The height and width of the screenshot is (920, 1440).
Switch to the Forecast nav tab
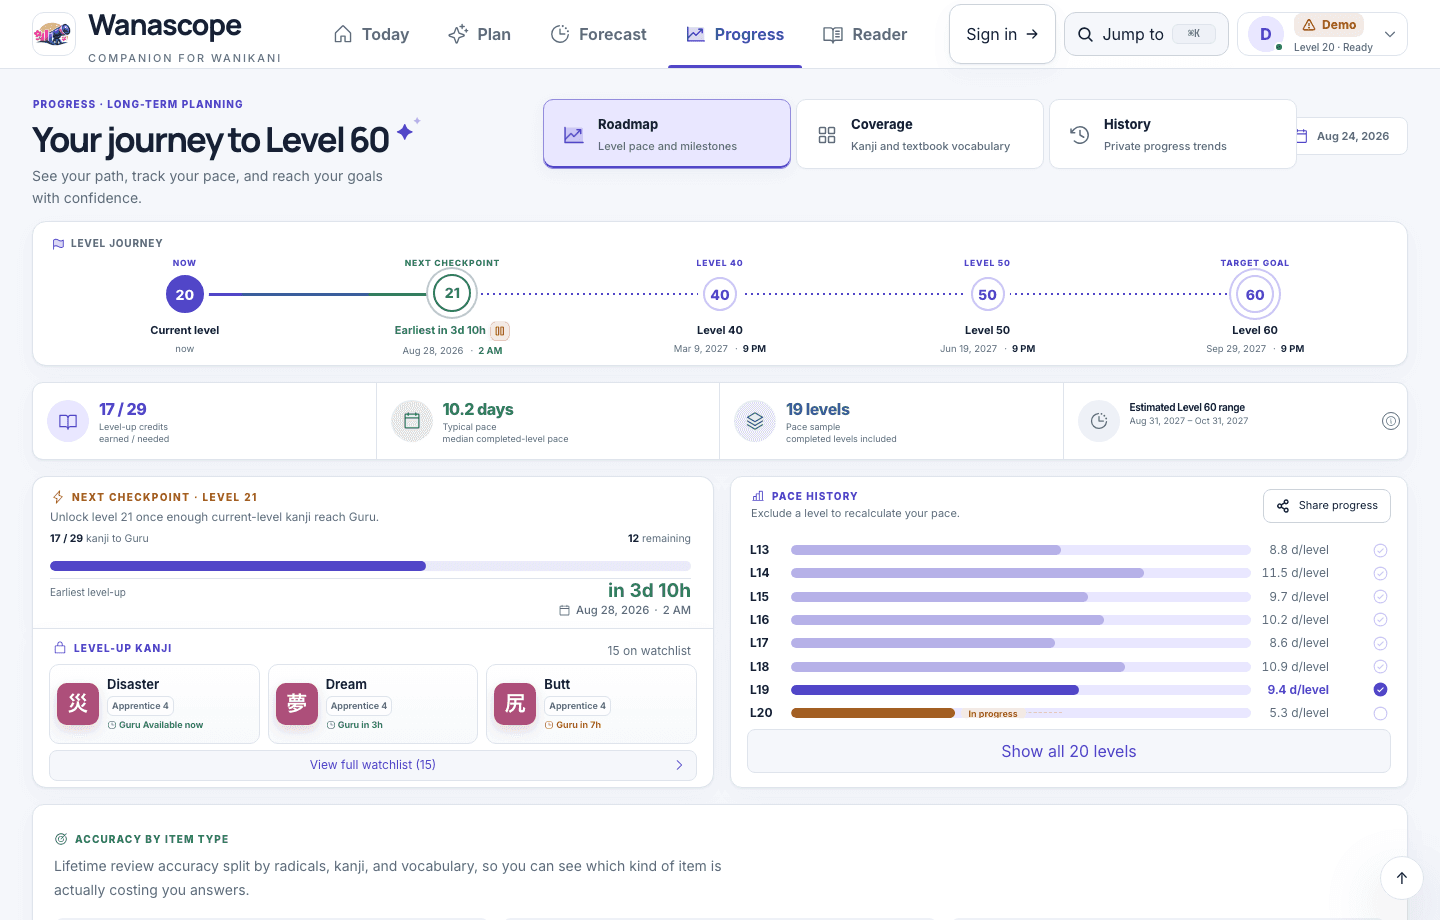click(x=599, y=34)
